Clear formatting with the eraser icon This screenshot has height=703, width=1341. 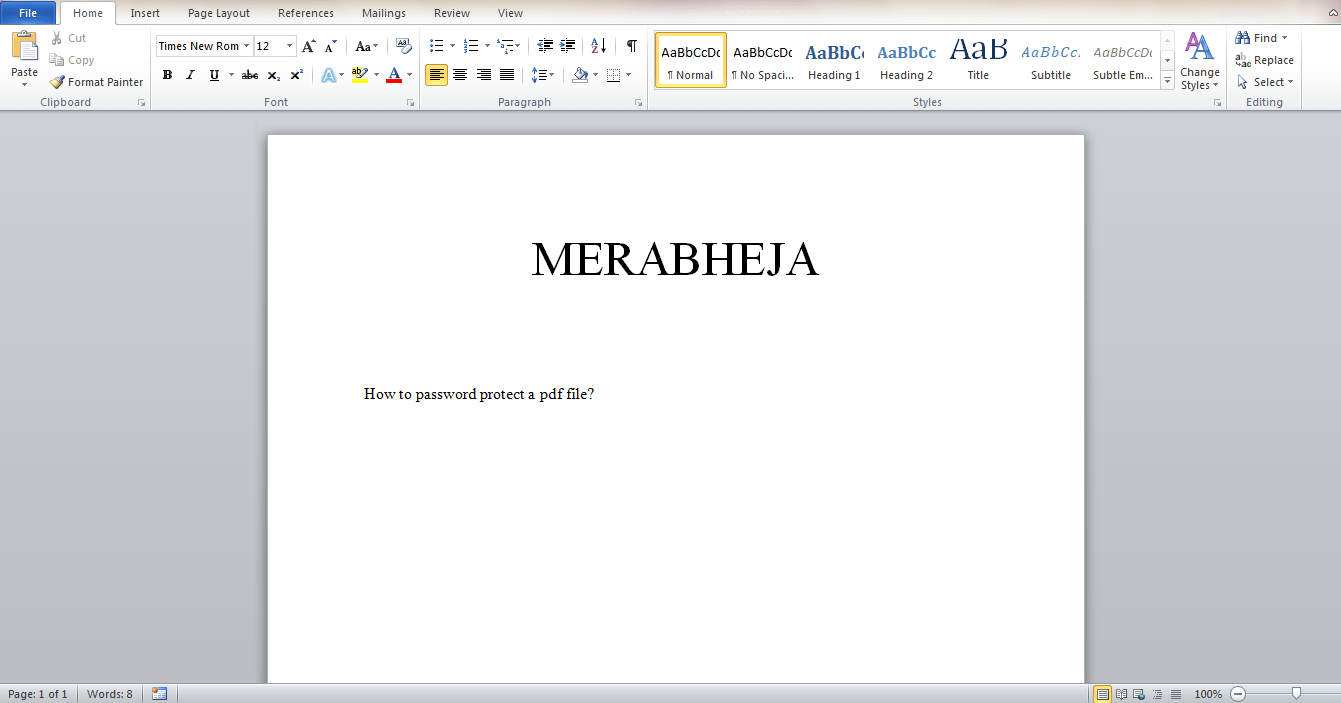pyautogui.click(x=403, y=46)
